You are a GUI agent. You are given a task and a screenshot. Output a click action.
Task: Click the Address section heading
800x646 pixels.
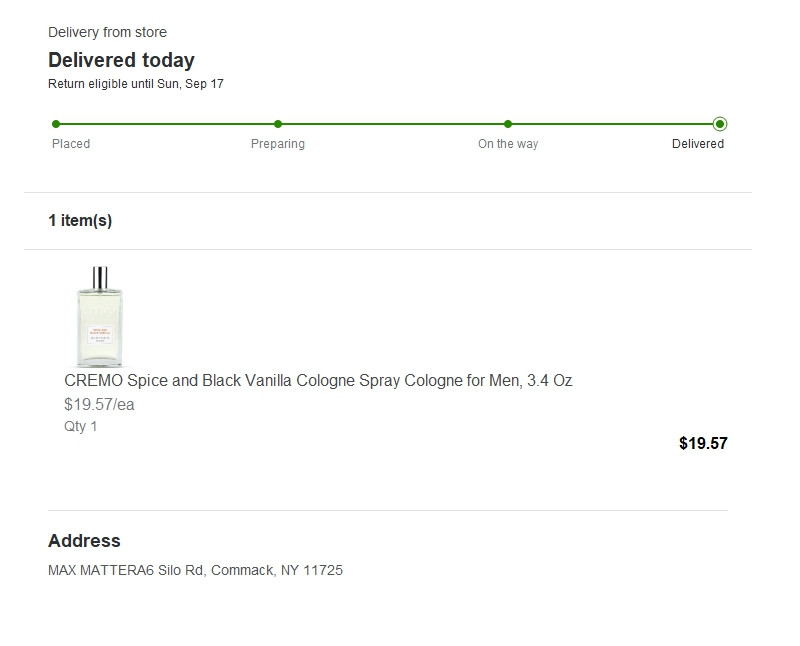(x=84, y=541)
